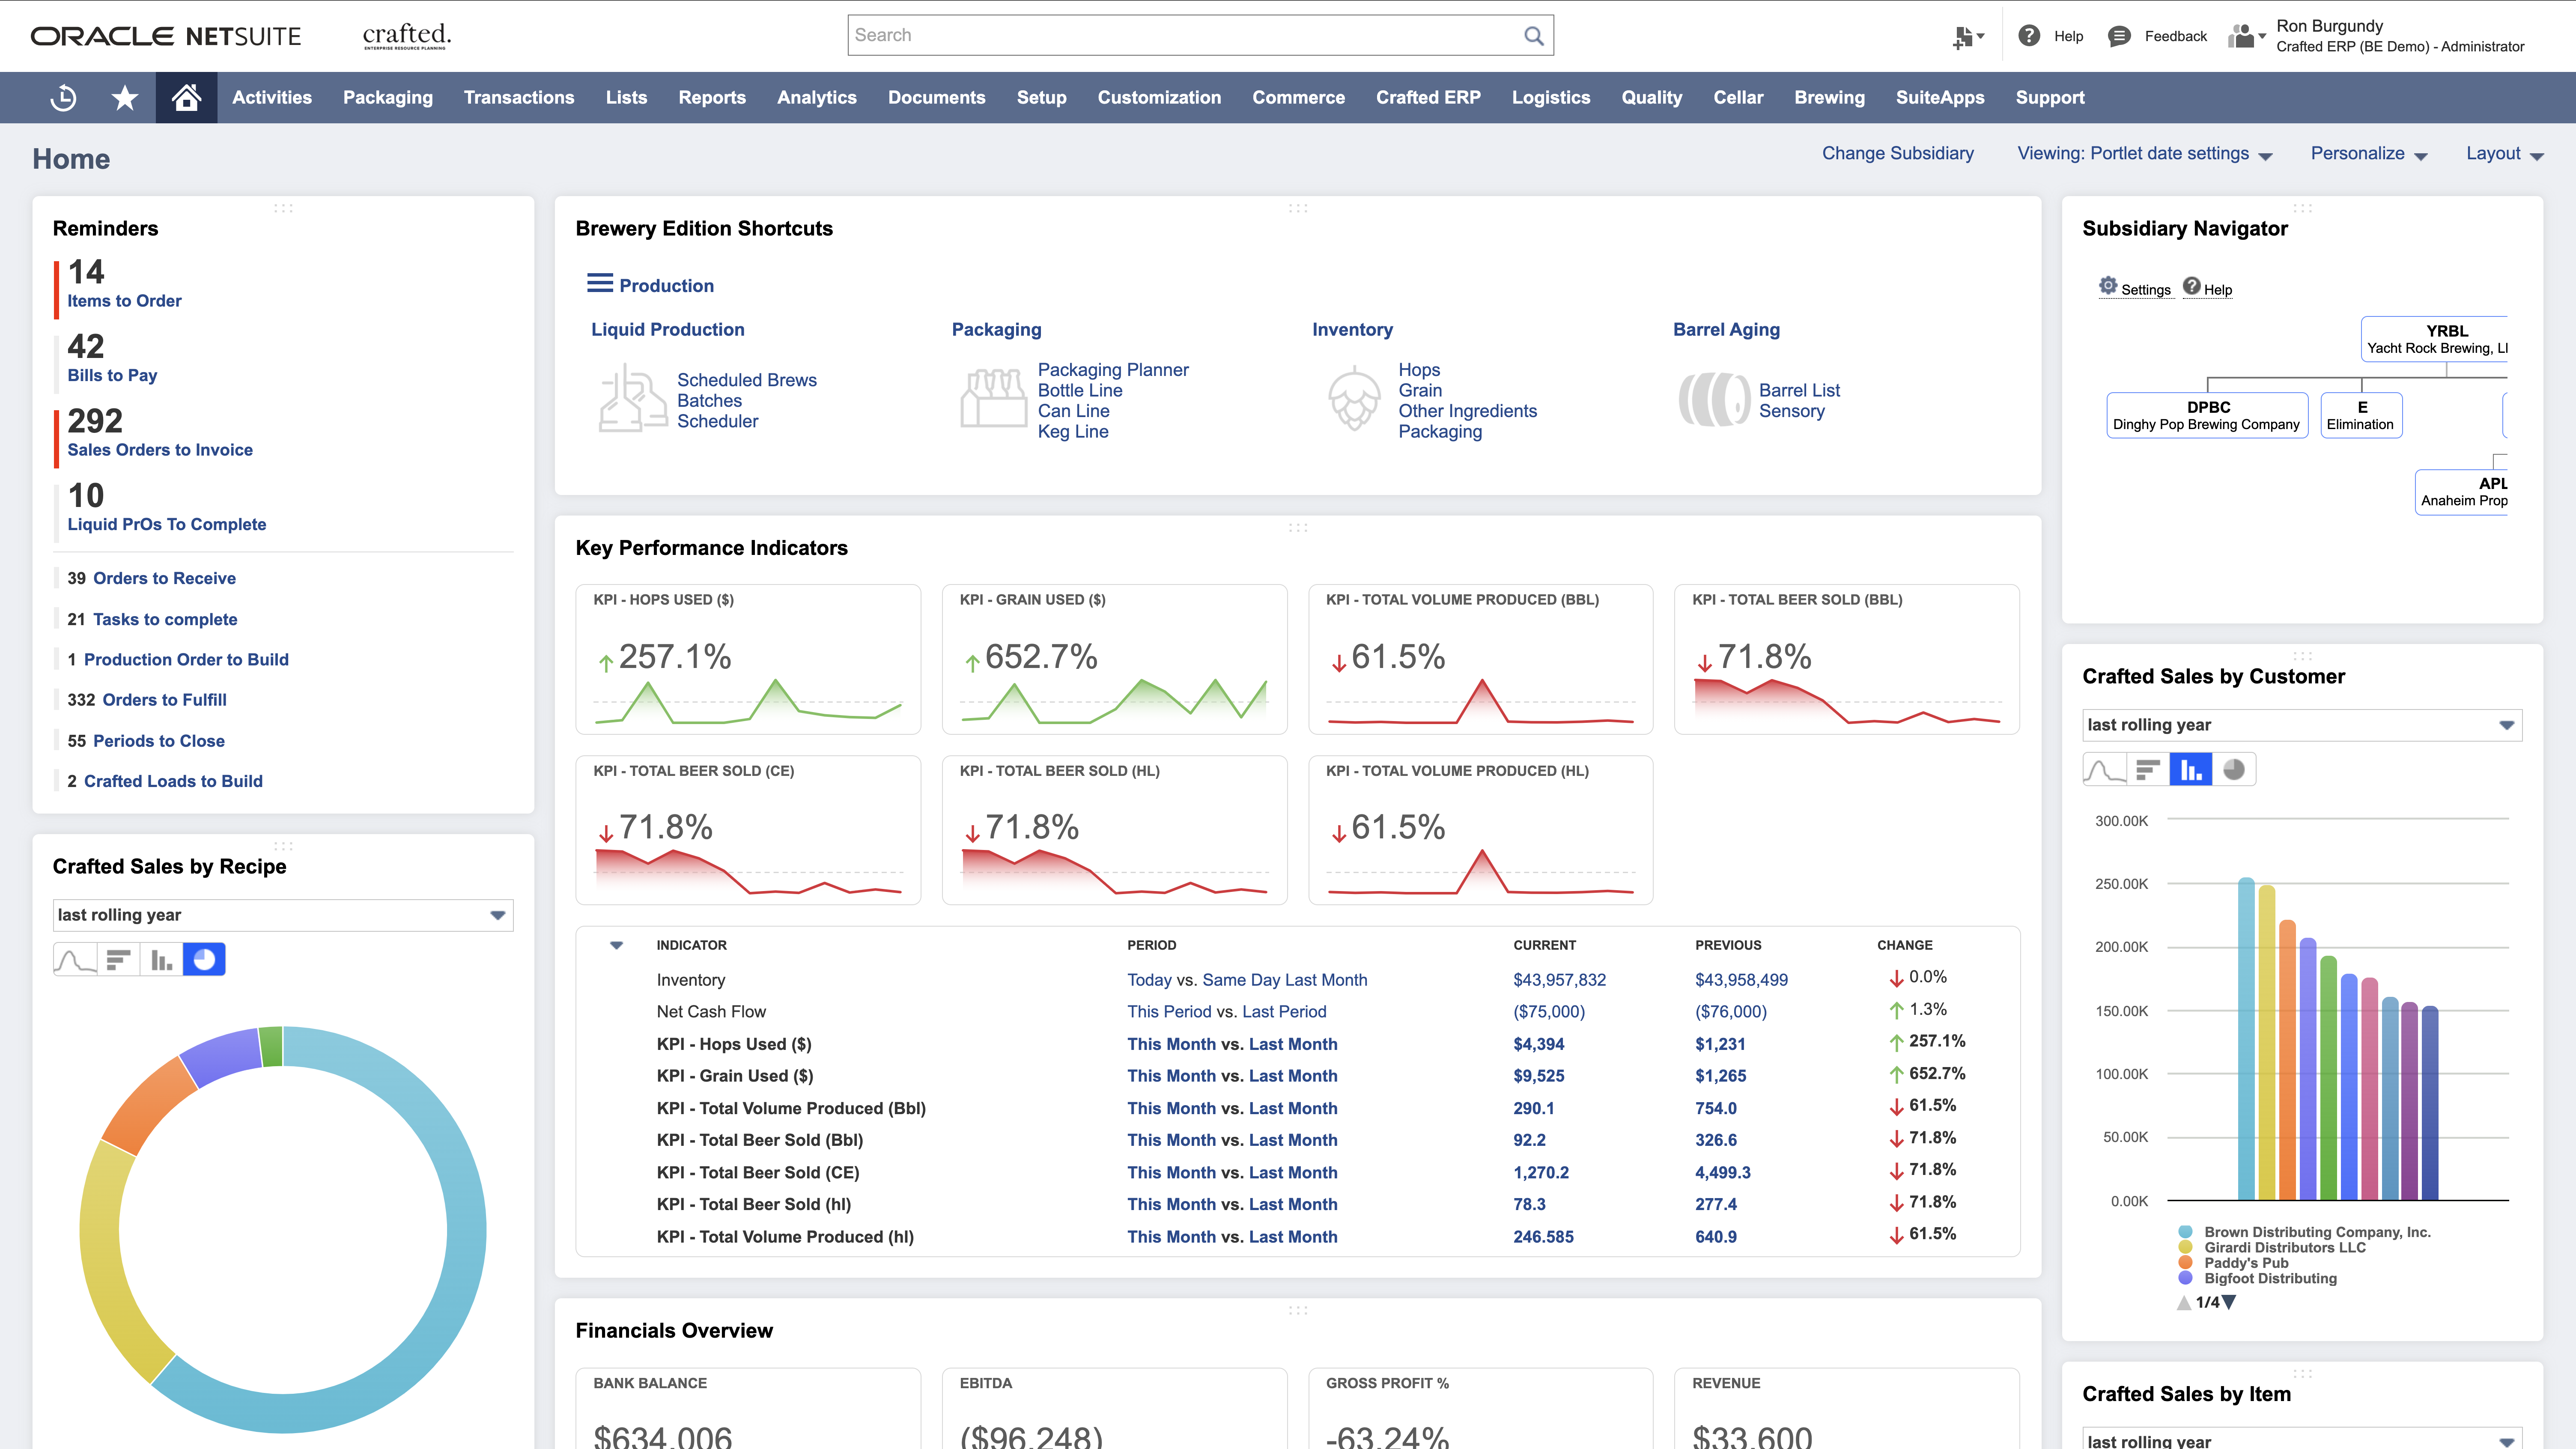Click Bigfoot Distributing legend swatch
This screenshot has height=1449, width=2576.
2185,1279
